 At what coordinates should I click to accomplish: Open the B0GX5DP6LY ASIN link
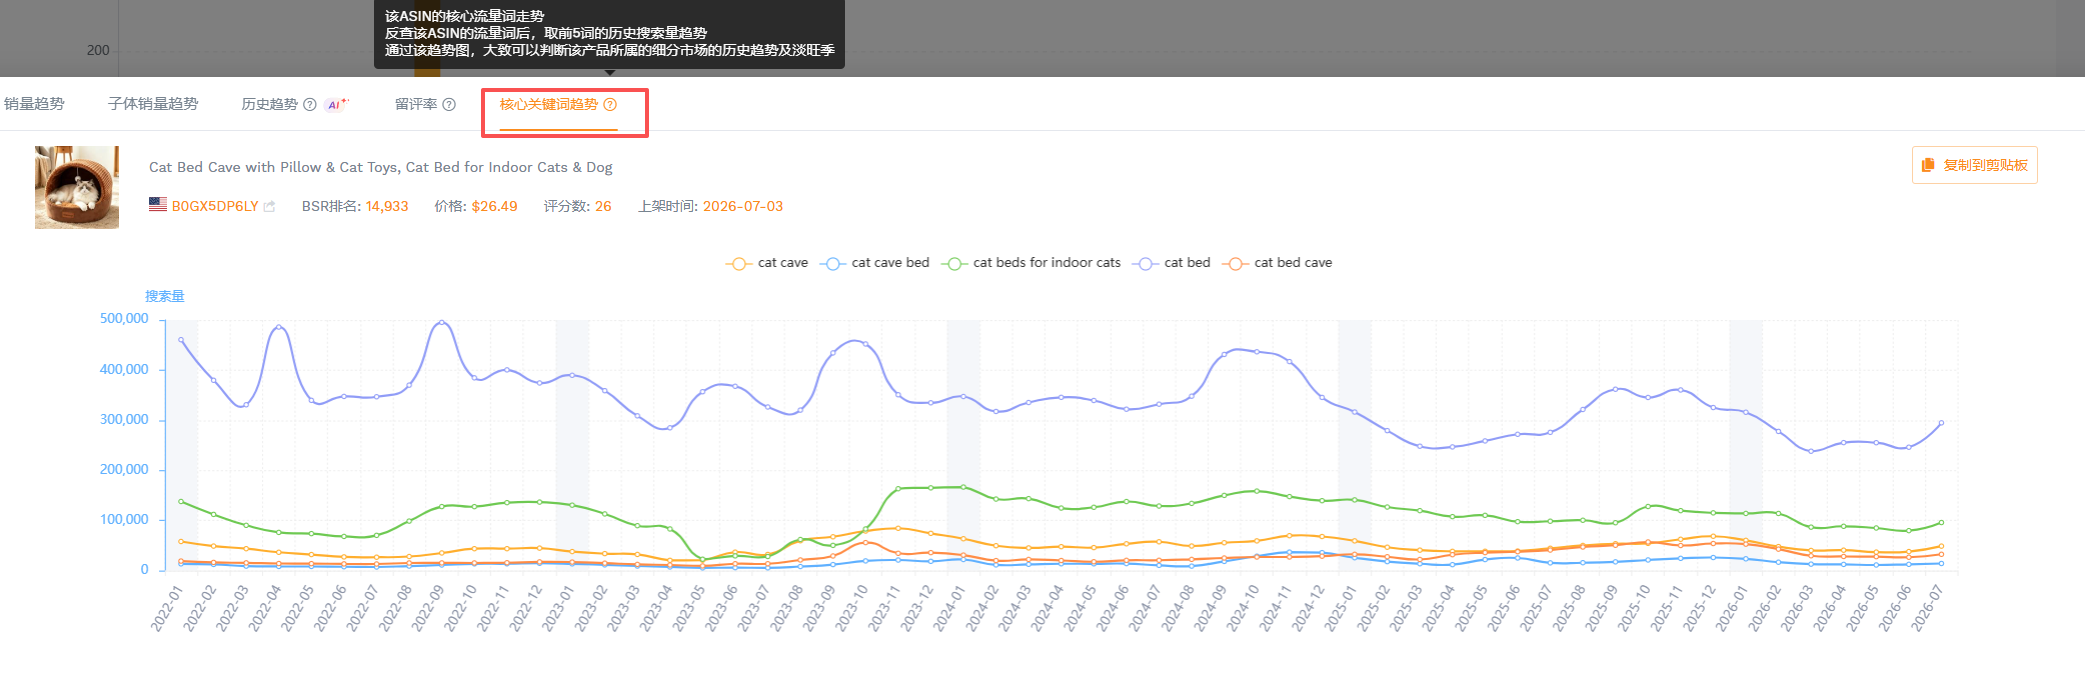215,207
